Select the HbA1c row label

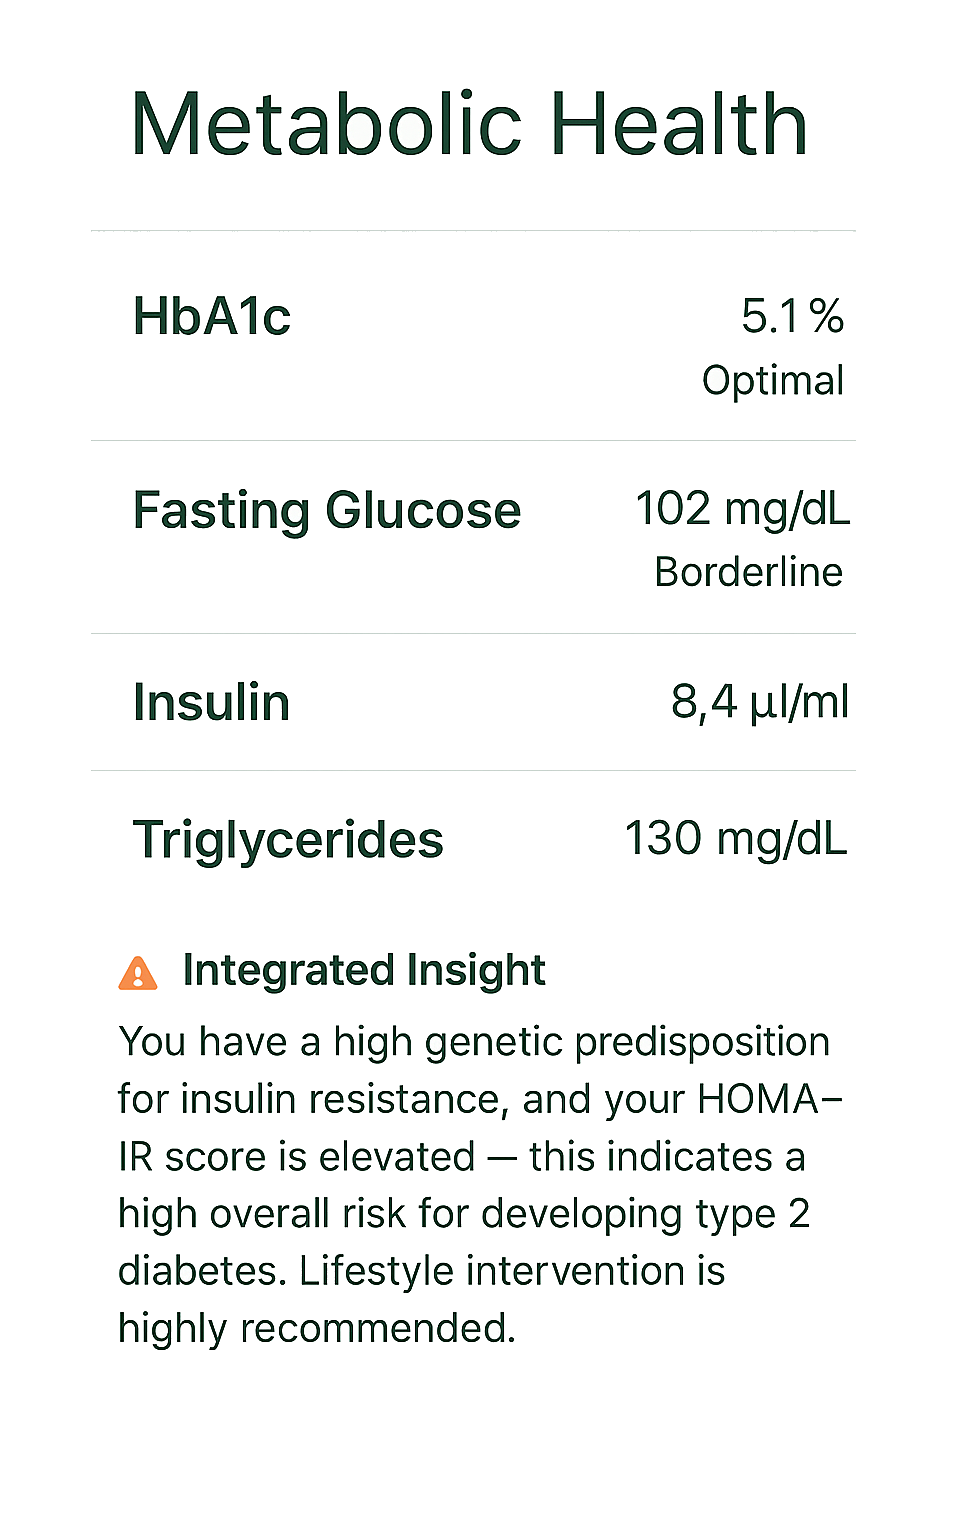(212, 317)
